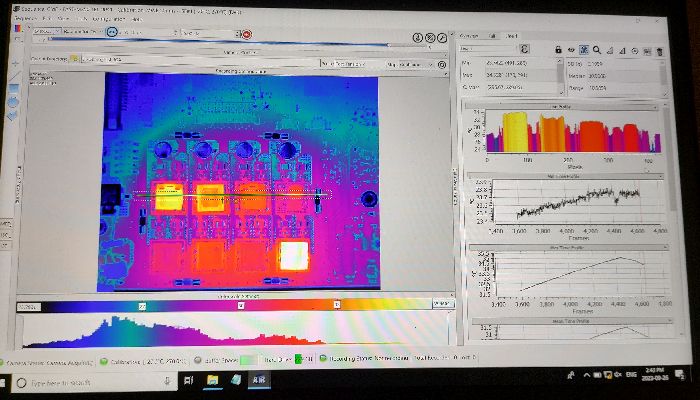Toggle the highlighted blue icon next to the eye

pyautogui.click(x=583, y=50)
